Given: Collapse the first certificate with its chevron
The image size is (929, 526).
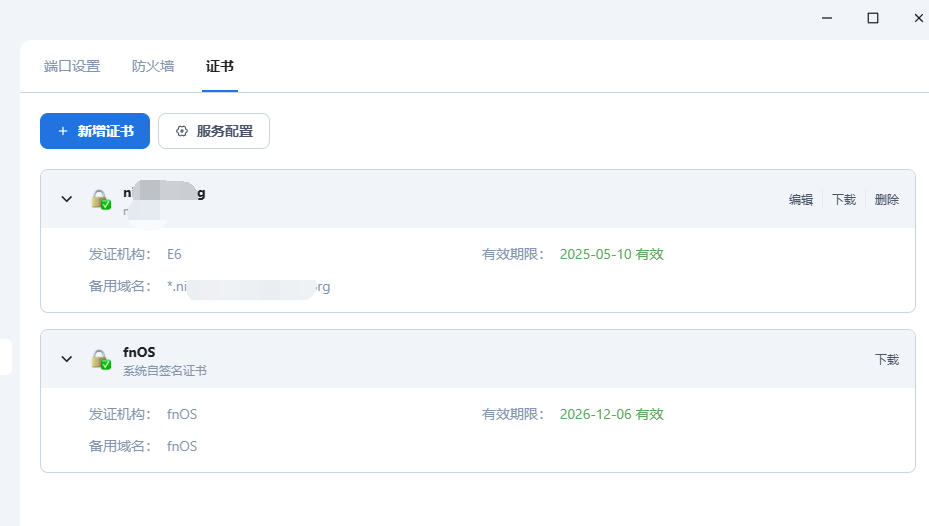Looking at the screenshot, I should click(67, 199).
